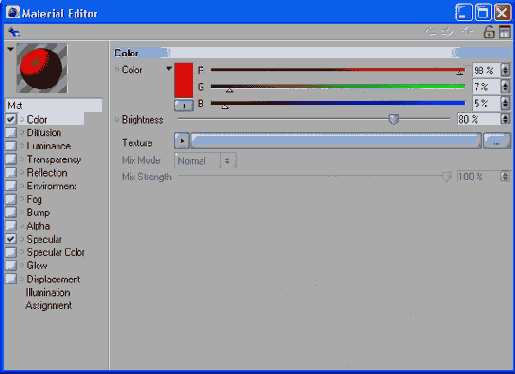Click the red color swatch
Image resolution: width=515 pixels, height=374 pixels.
click(184, 80)
